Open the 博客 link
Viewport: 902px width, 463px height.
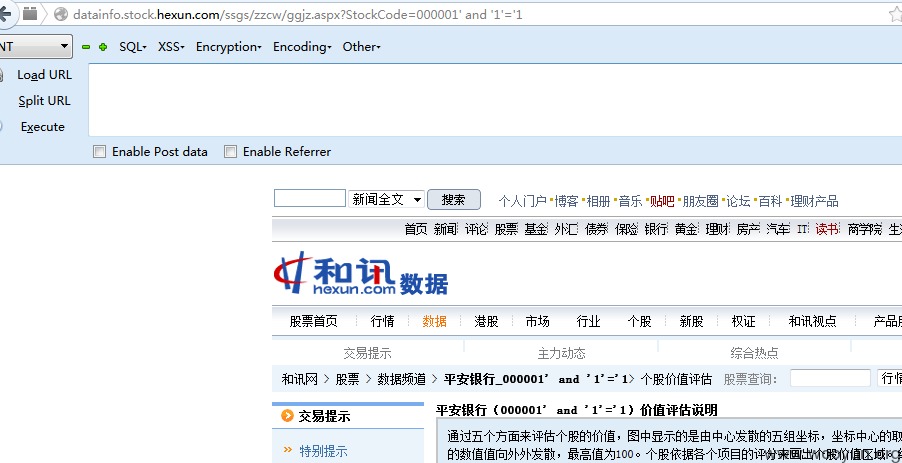[567, 201]
